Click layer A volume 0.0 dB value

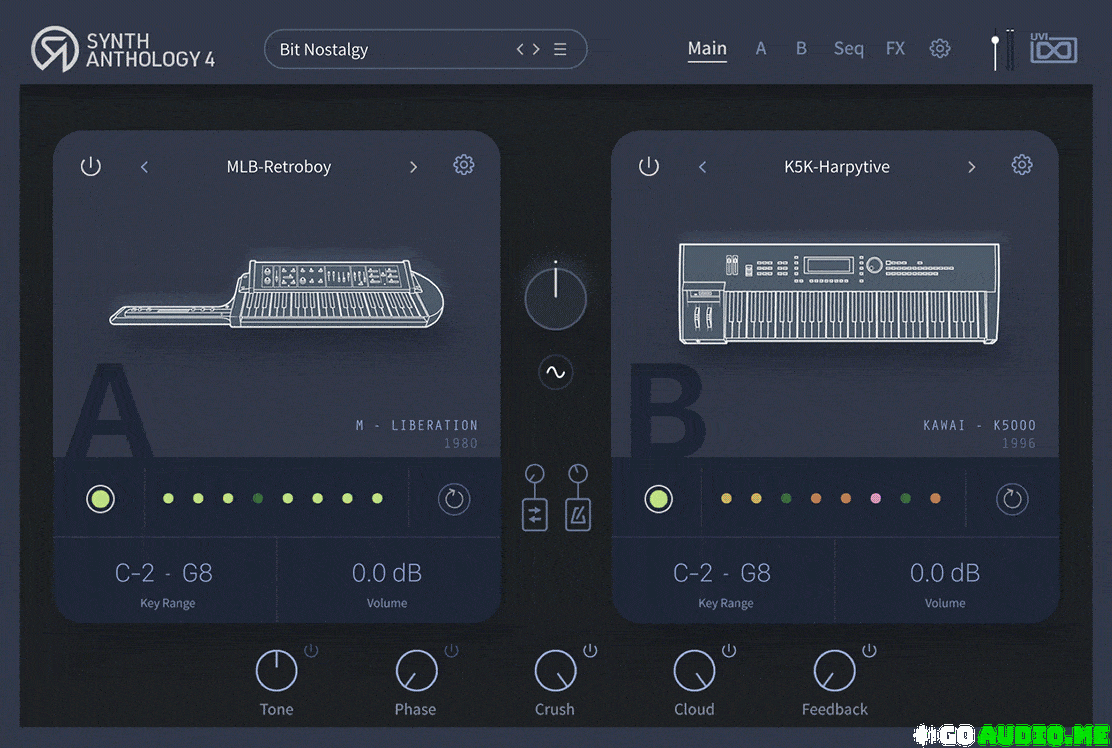[387, 573]
